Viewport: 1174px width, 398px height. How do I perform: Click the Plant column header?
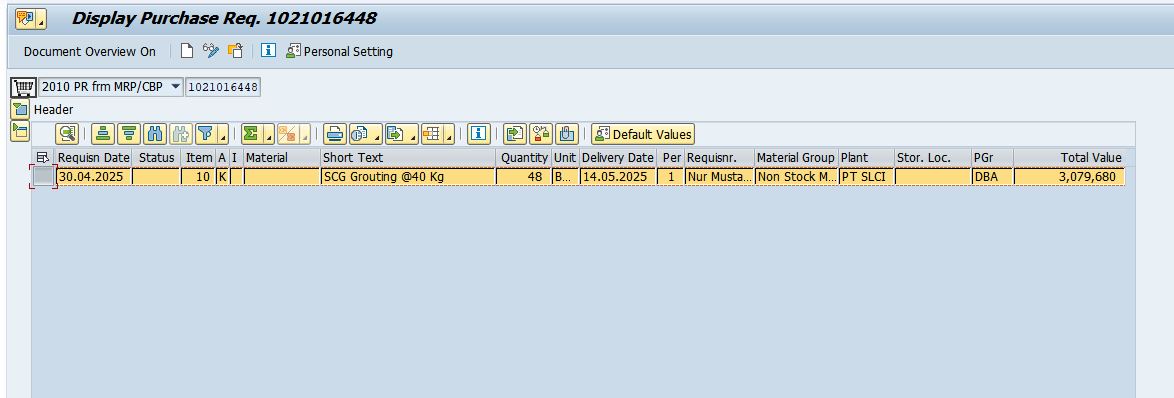(x=866, y=157)
